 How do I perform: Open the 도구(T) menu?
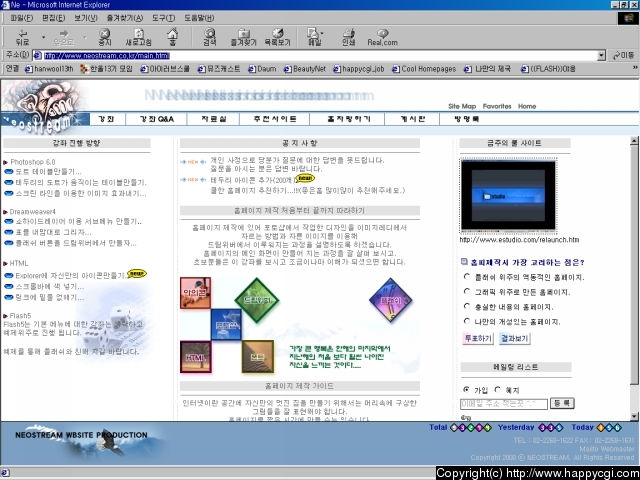(164, 18)
